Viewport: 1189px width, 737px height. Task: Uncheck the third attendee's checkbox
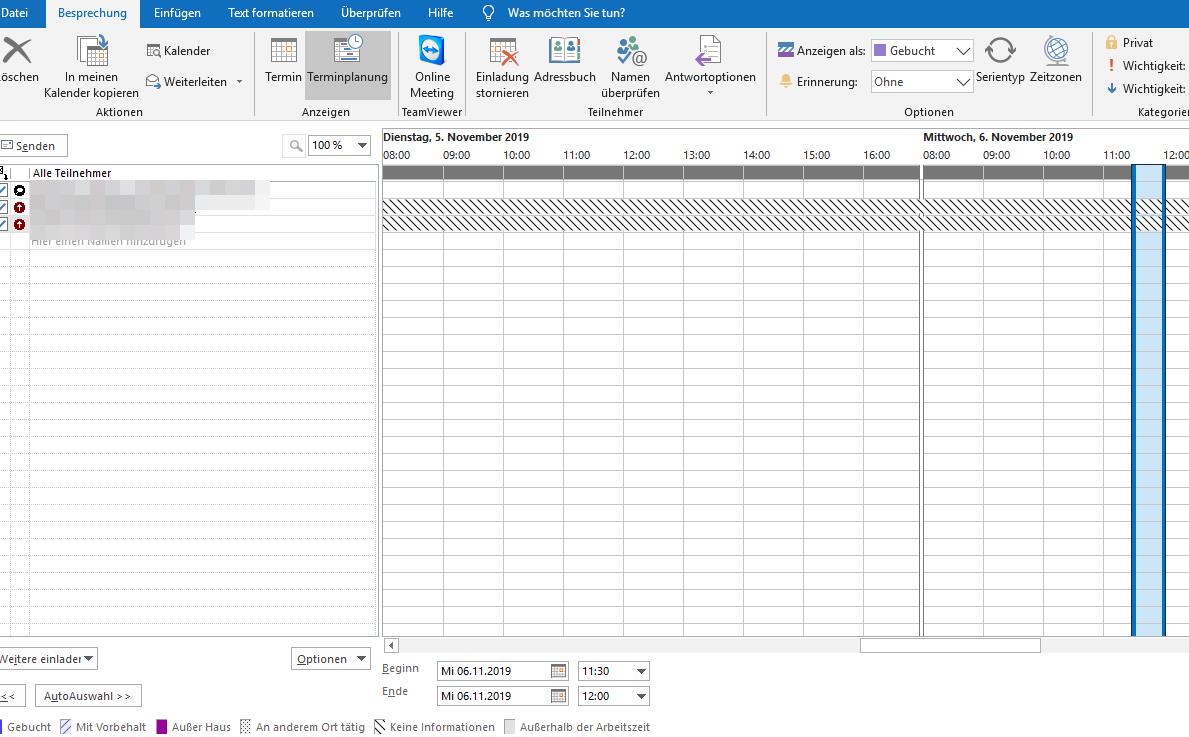pos(3,224)
